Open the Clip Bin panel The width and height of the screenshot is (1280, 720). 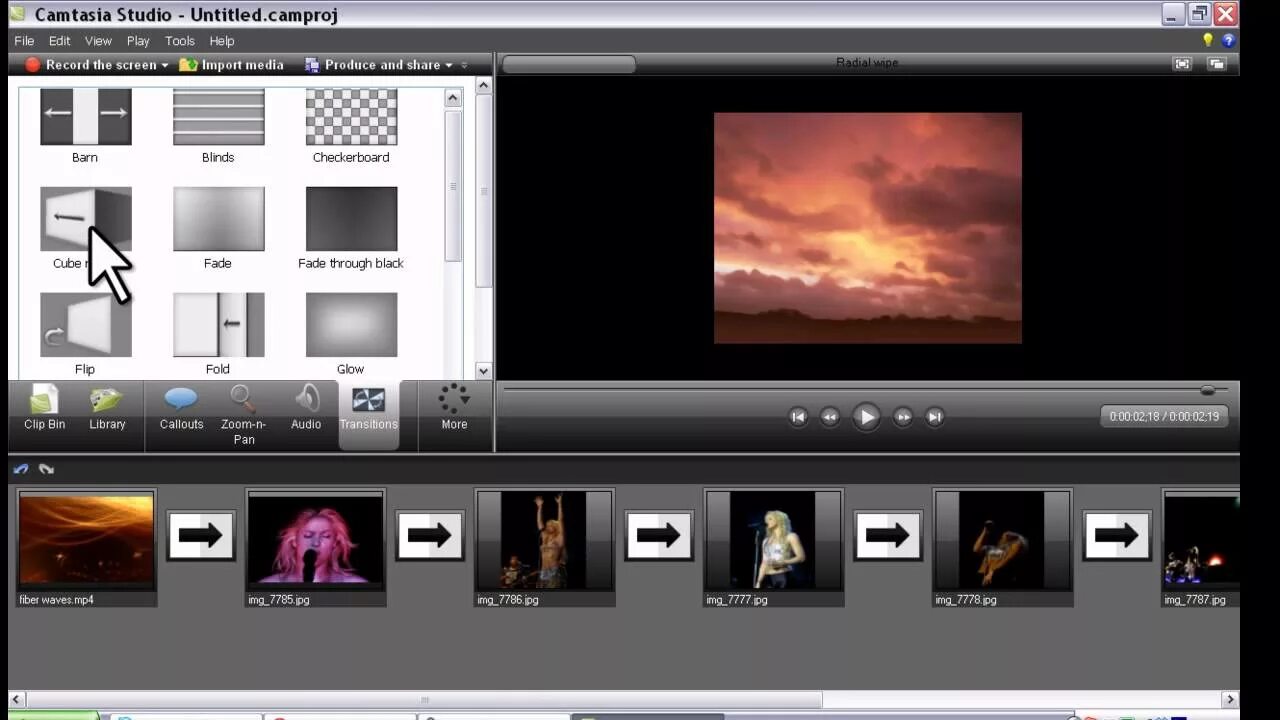(x=44, y=407)
